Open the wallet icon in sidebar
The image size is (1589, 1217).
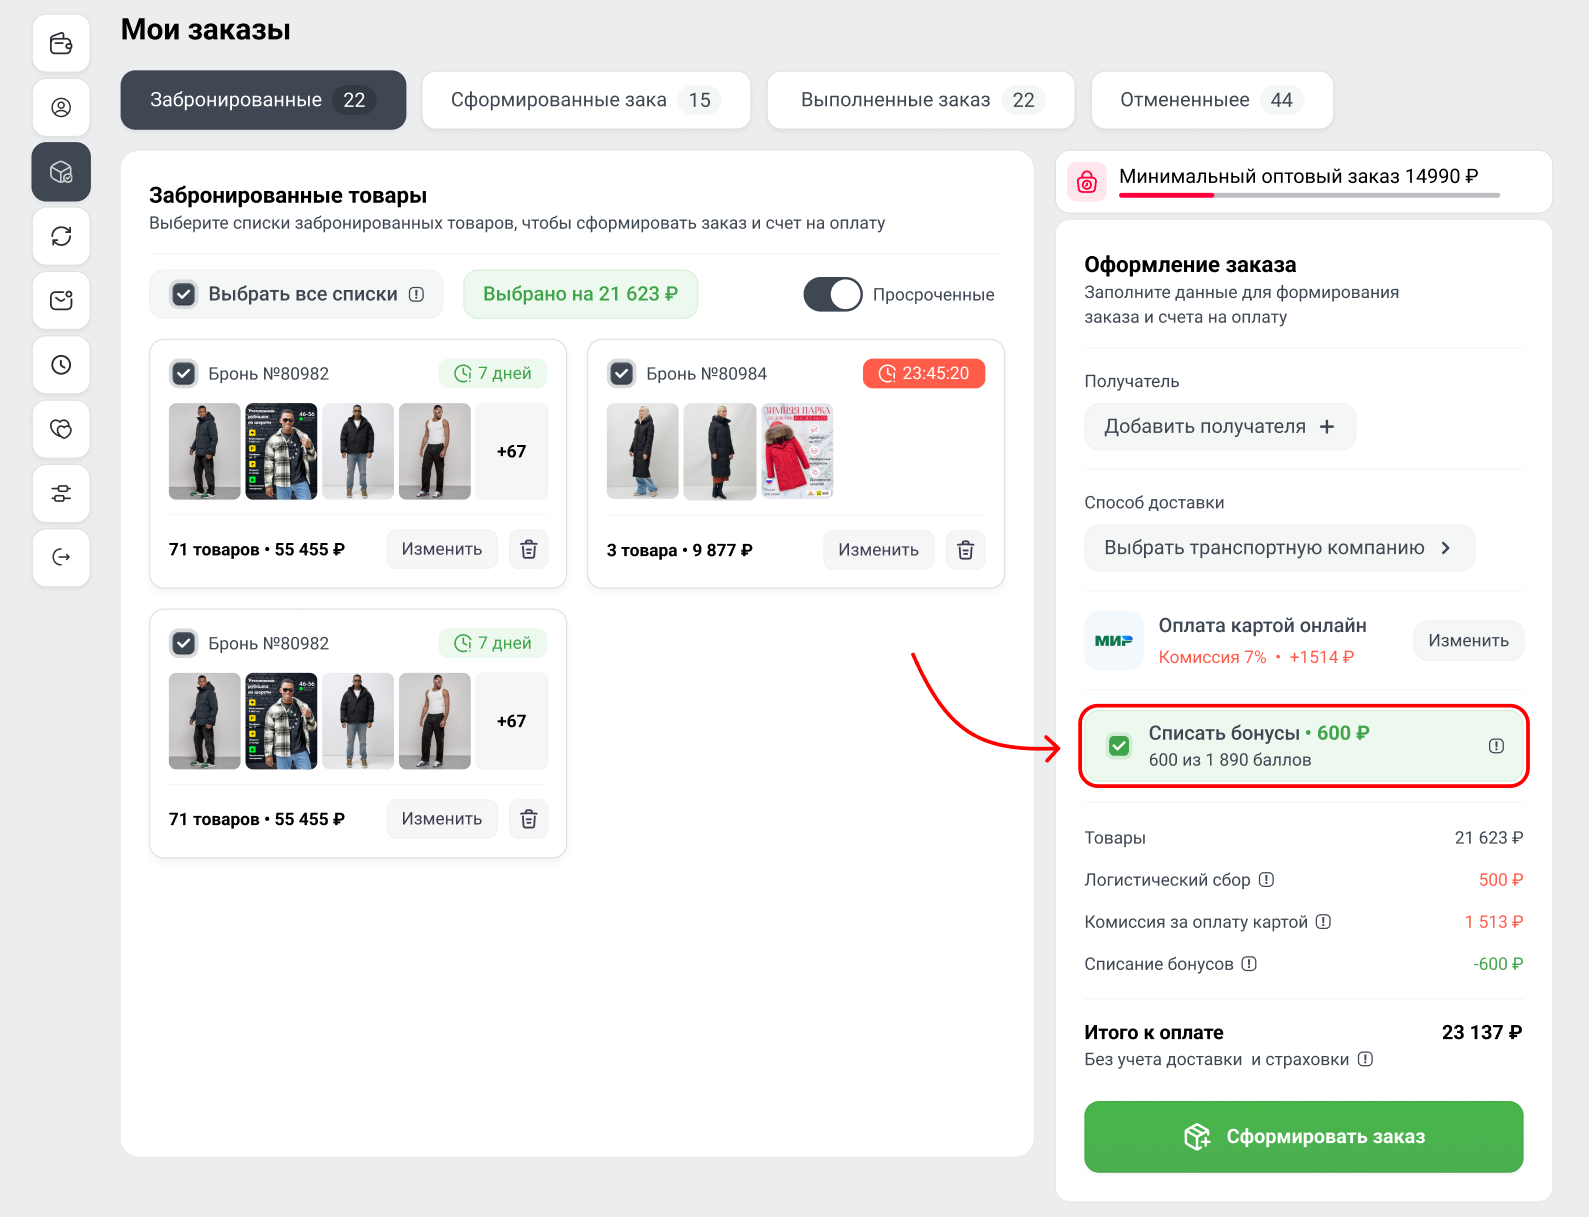(61, 43)
